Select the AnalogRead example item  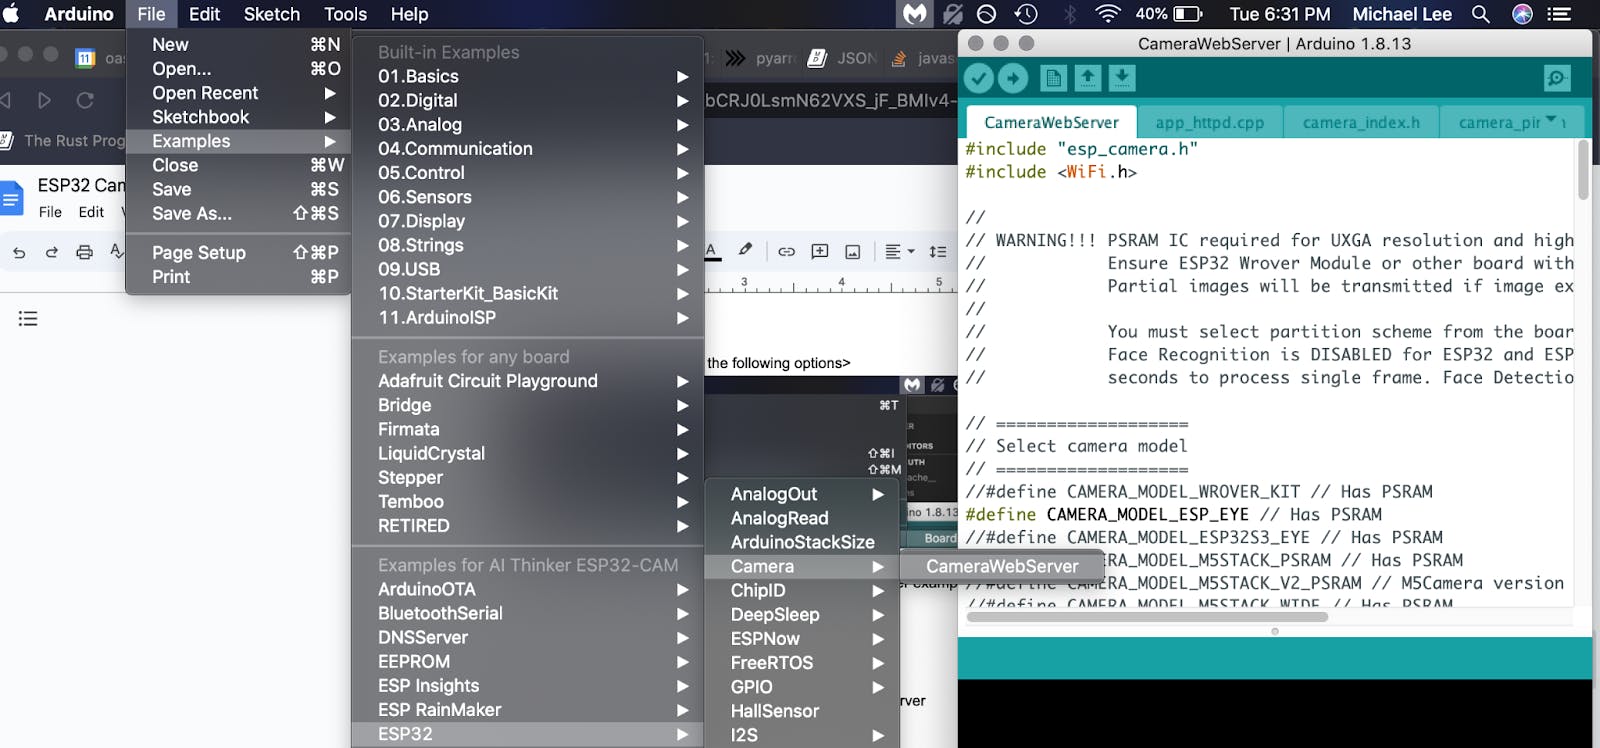click(802, 518)
